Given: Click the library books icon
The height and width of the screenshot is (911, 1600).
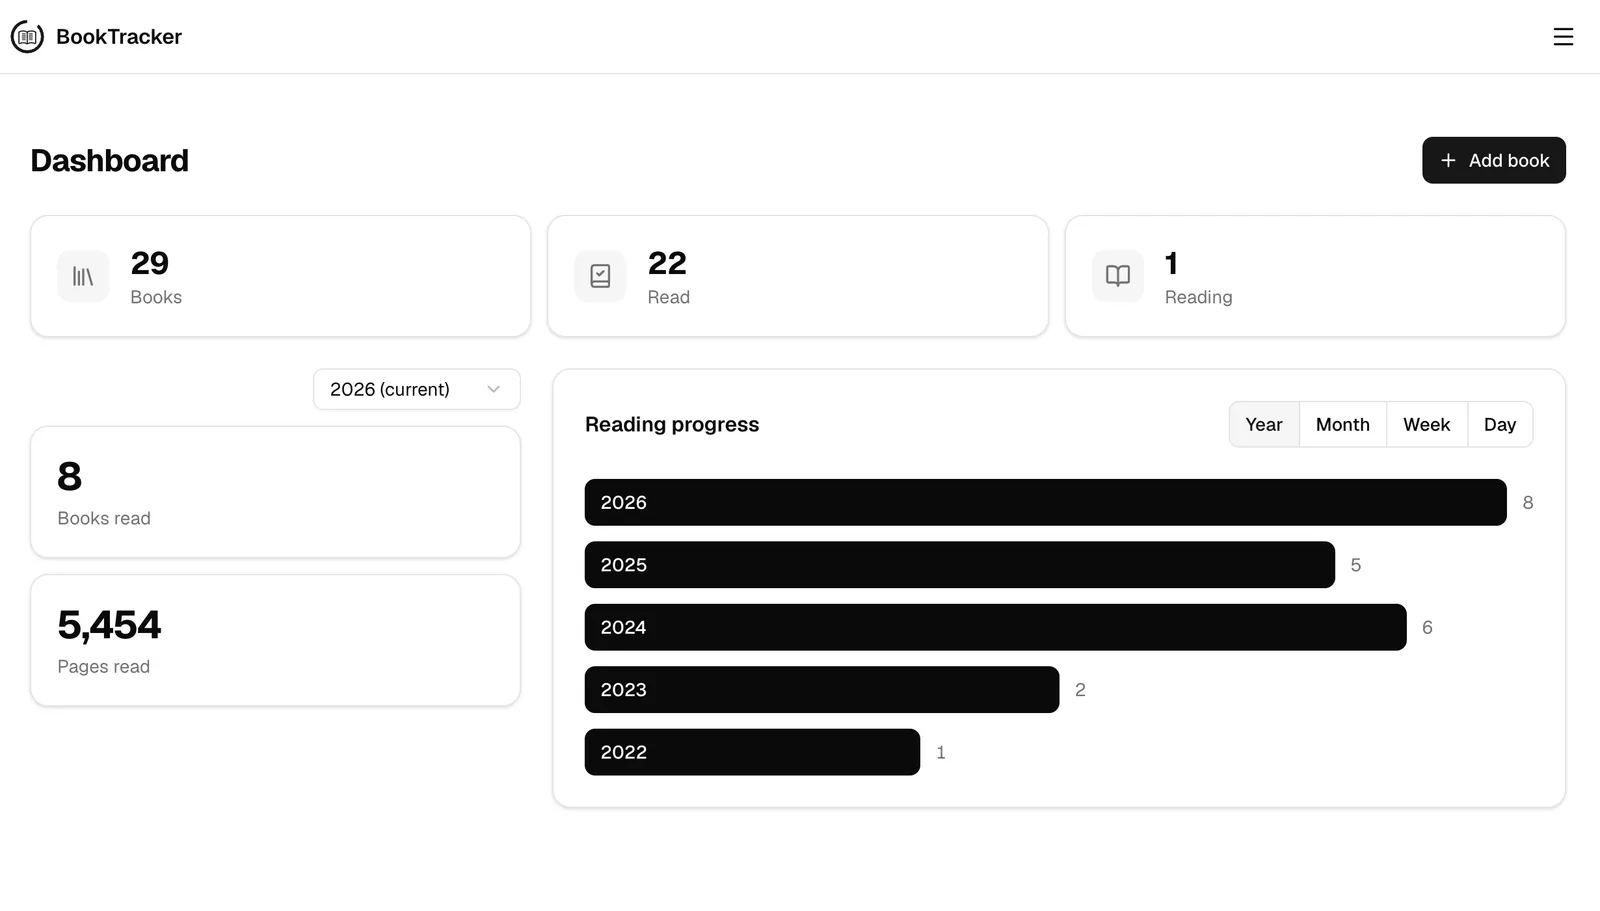Looking at the screenshot, I should click(83, 276).
